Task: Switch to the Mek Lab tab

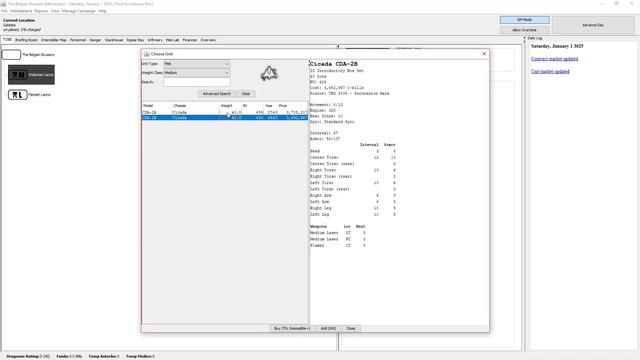Action: pos(172,40)
